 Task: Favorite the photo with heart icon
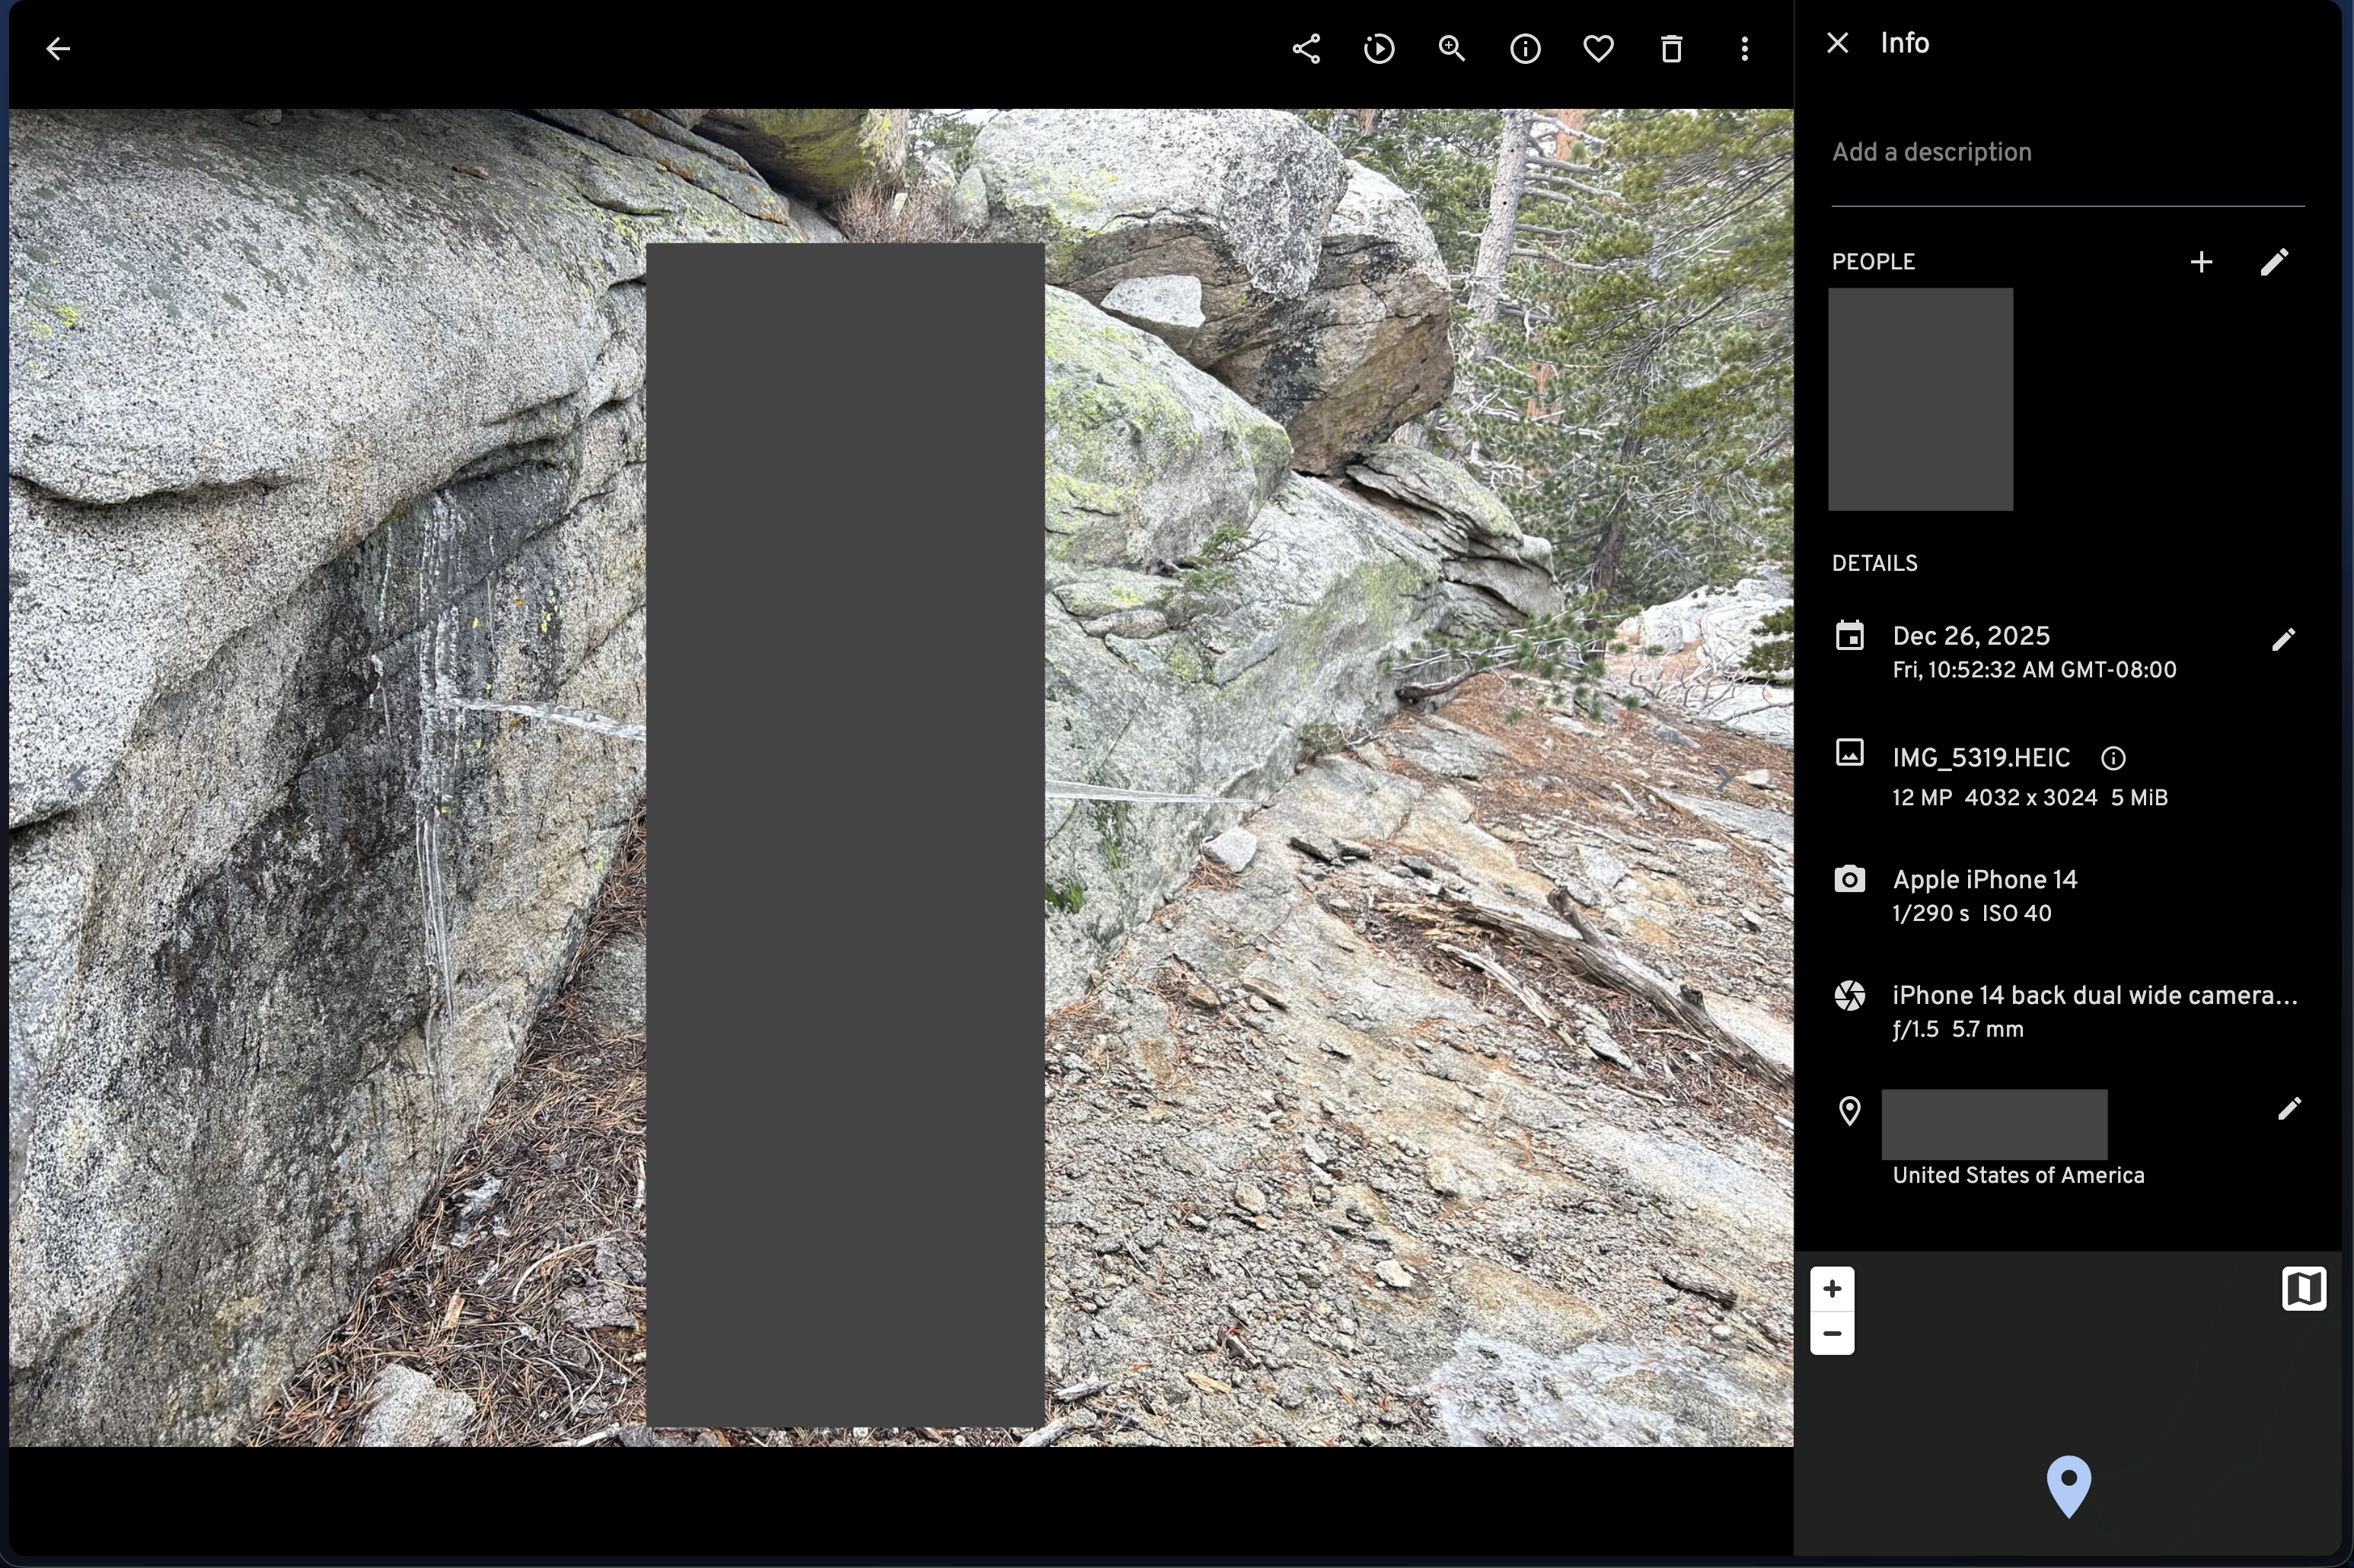(x=1598, y=49)
